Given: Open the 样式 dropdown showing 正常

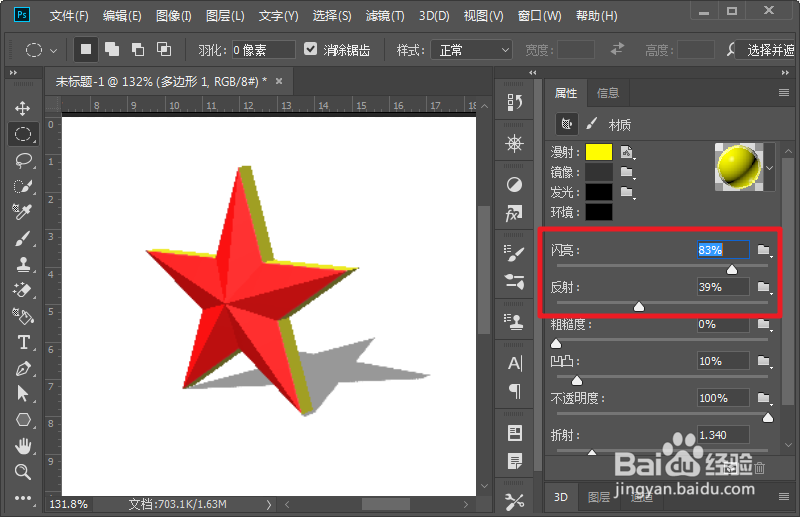Looking at the screenshot, I should tap(471, 50).
